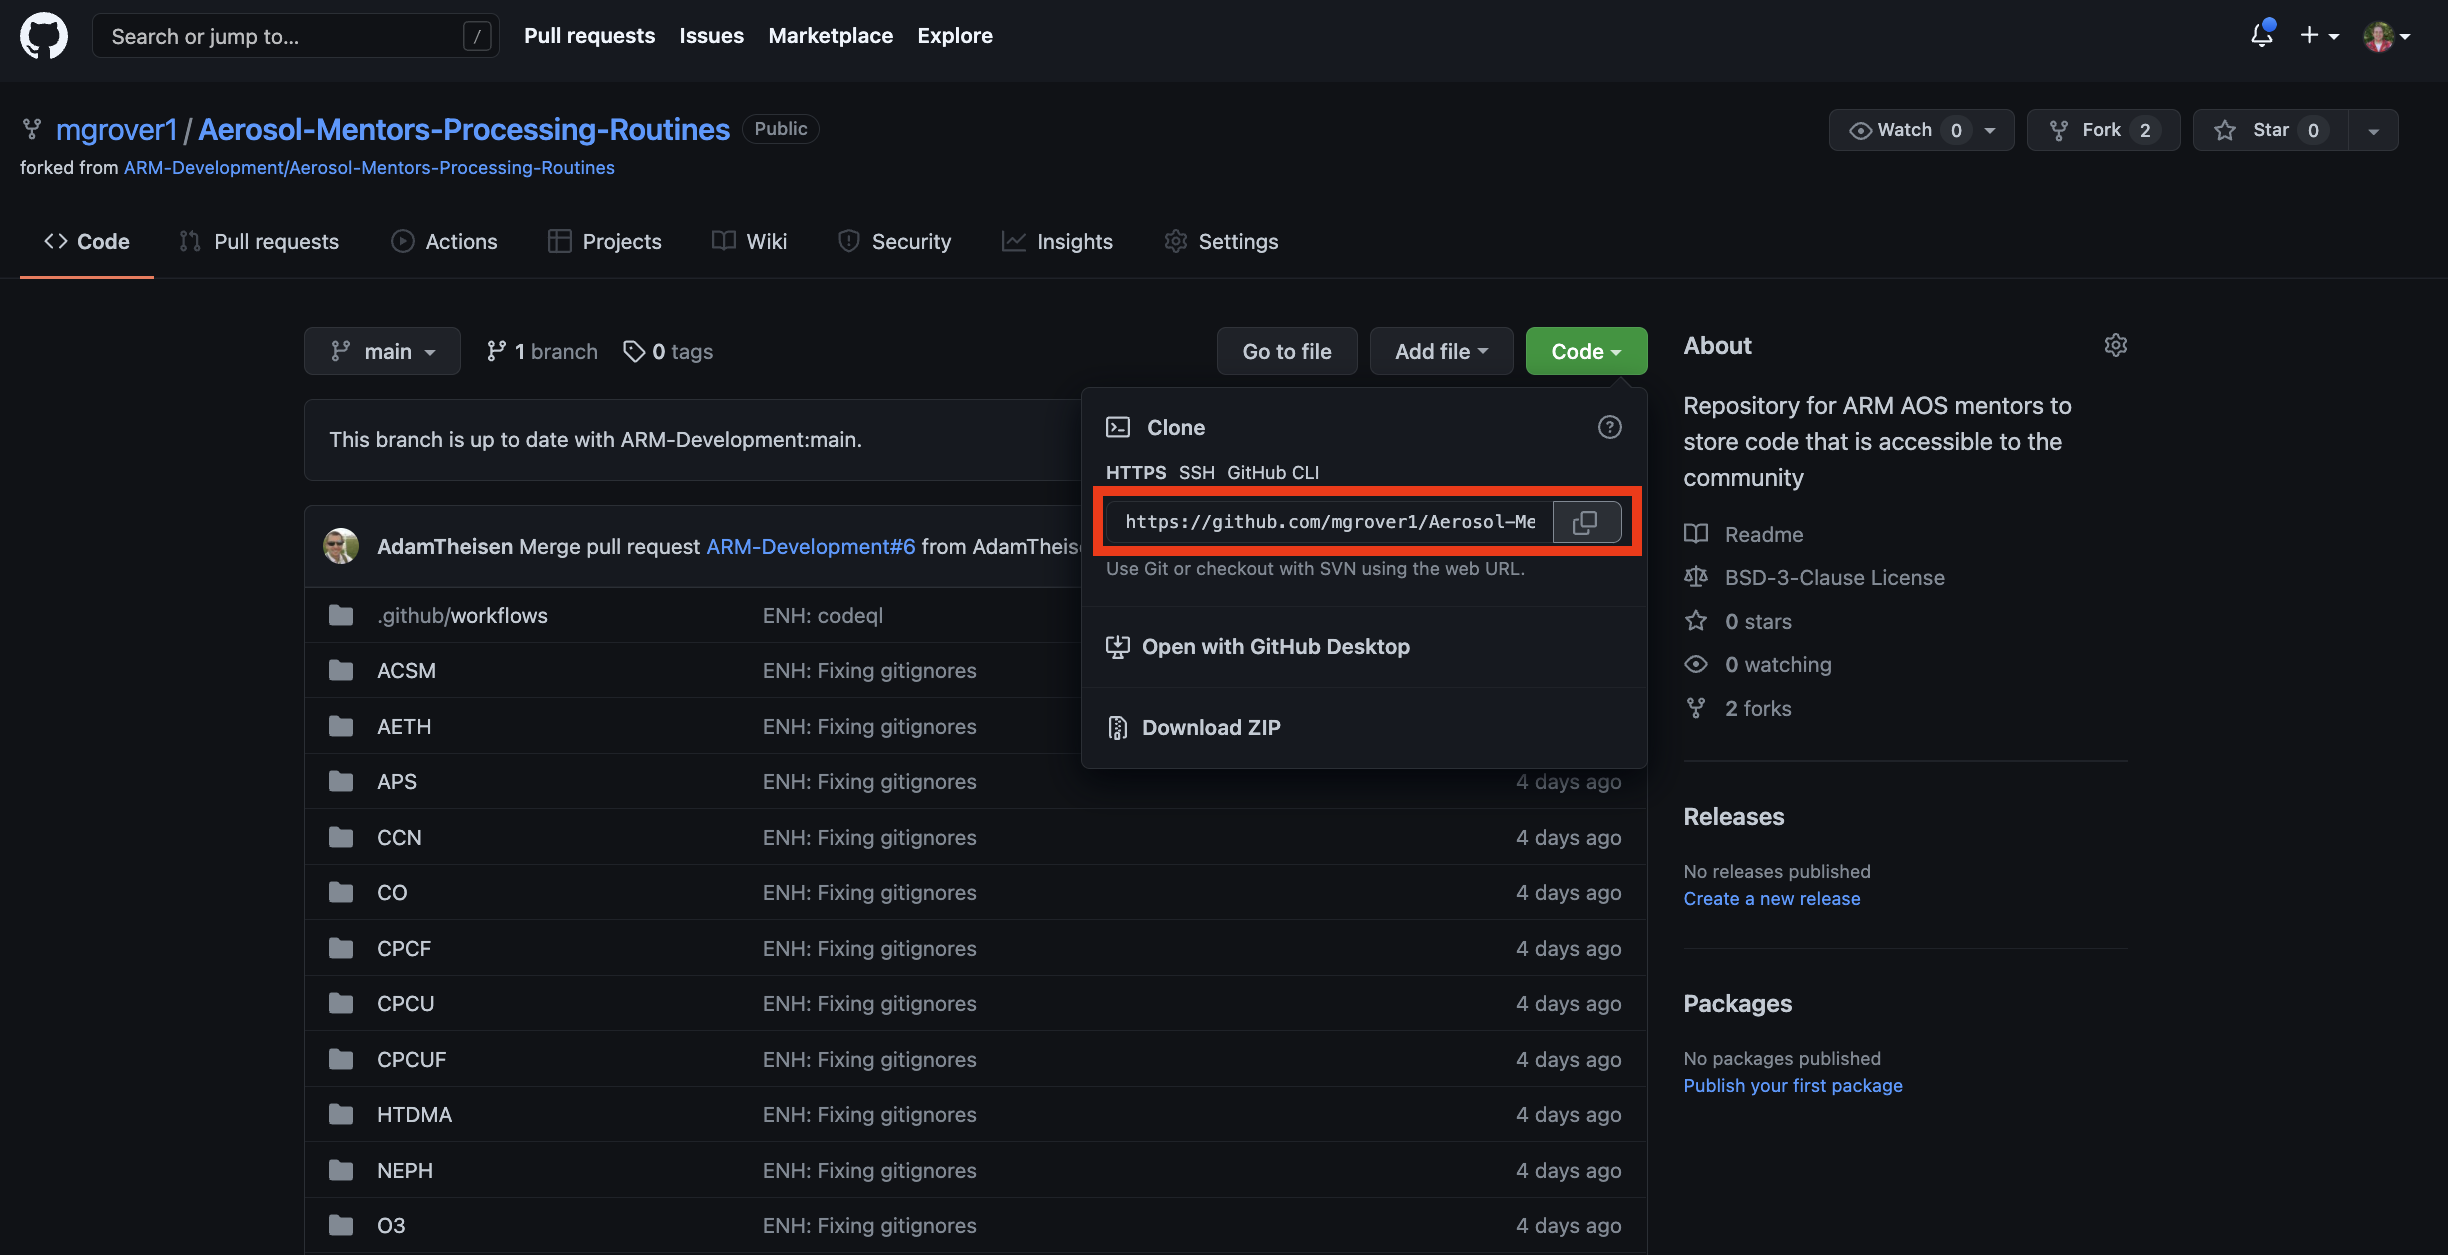The width and height of the screenshot is (2448, 1255).
Task: Toggle the green Code dropdown
Action: pos(1586,351)
